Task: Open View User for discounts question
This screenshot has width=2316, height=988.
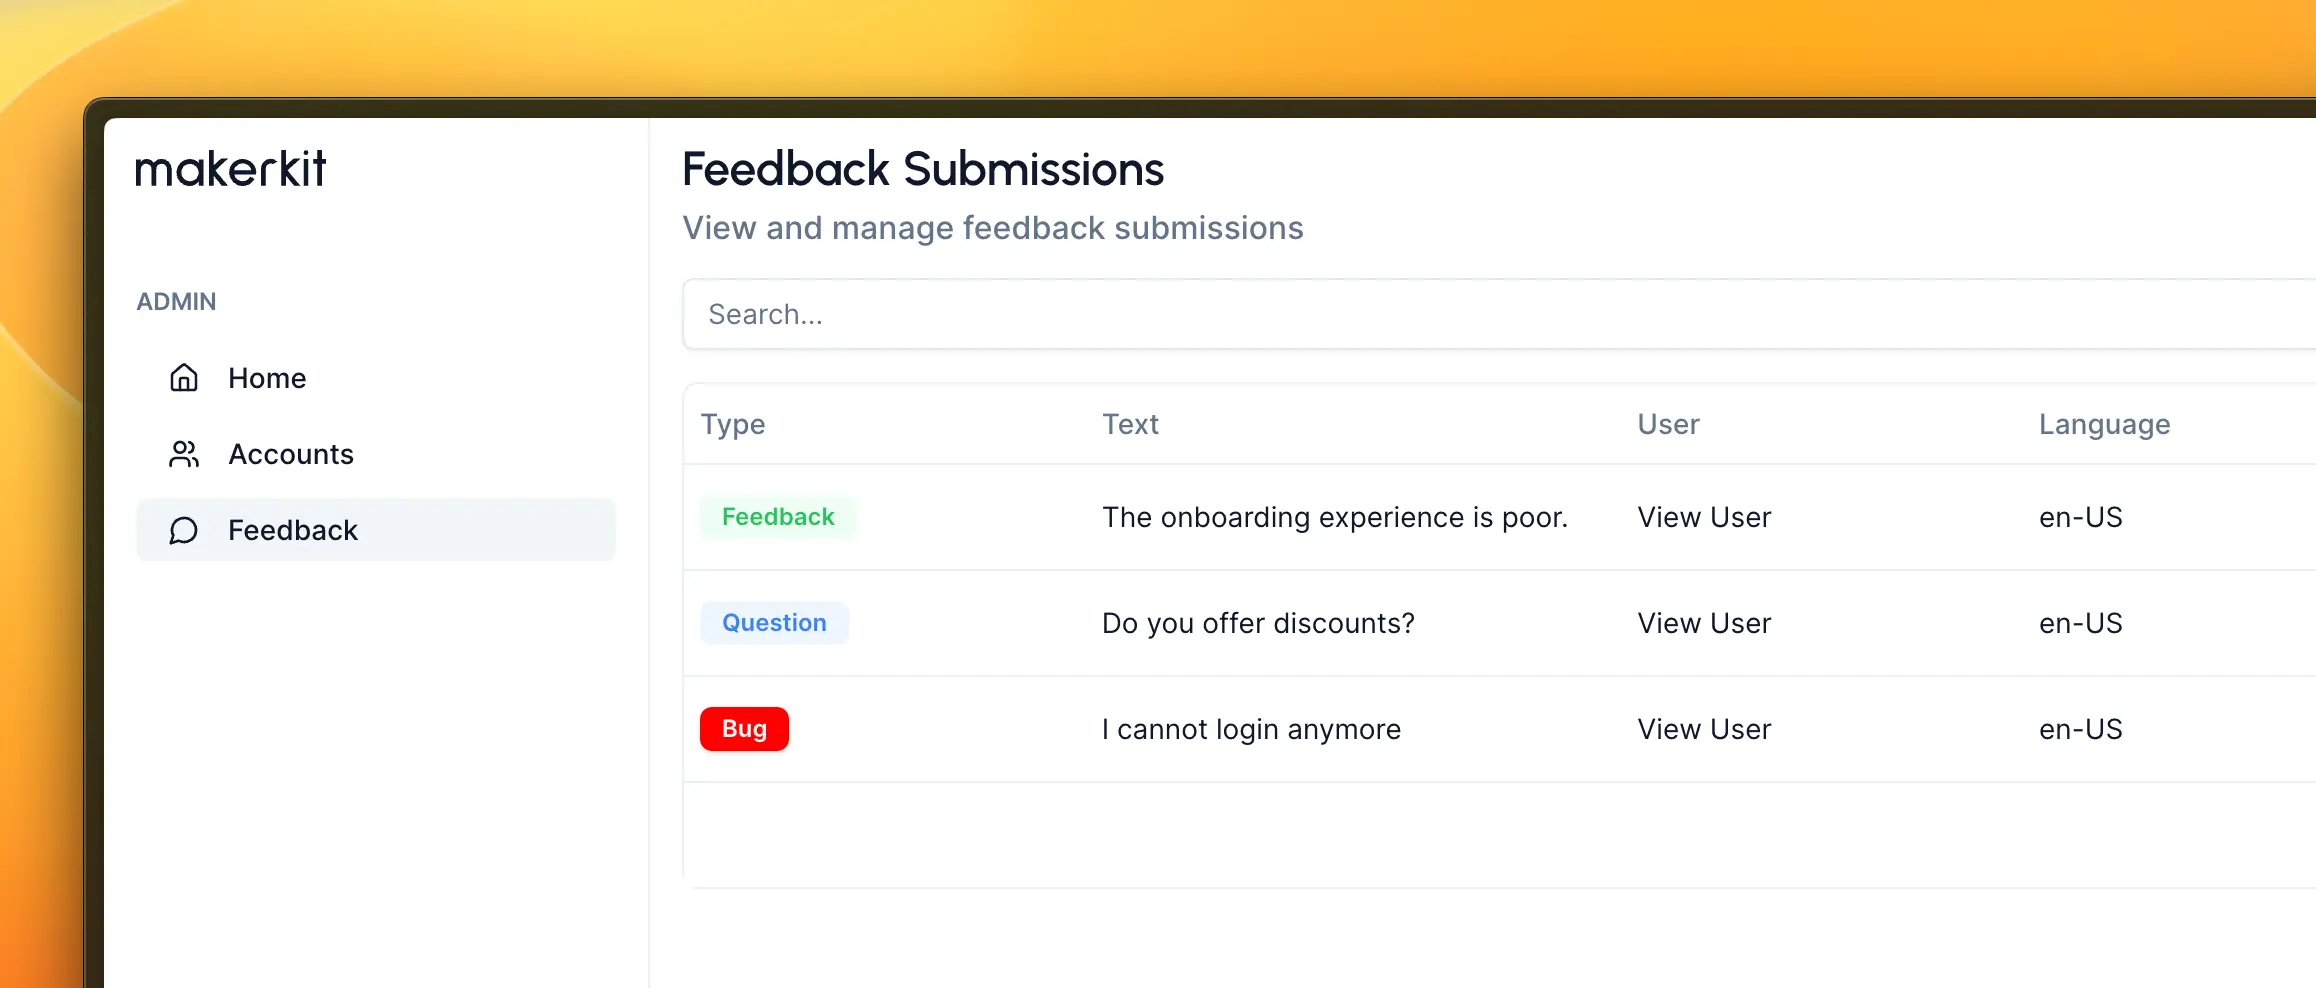Action: [1704, 623]
